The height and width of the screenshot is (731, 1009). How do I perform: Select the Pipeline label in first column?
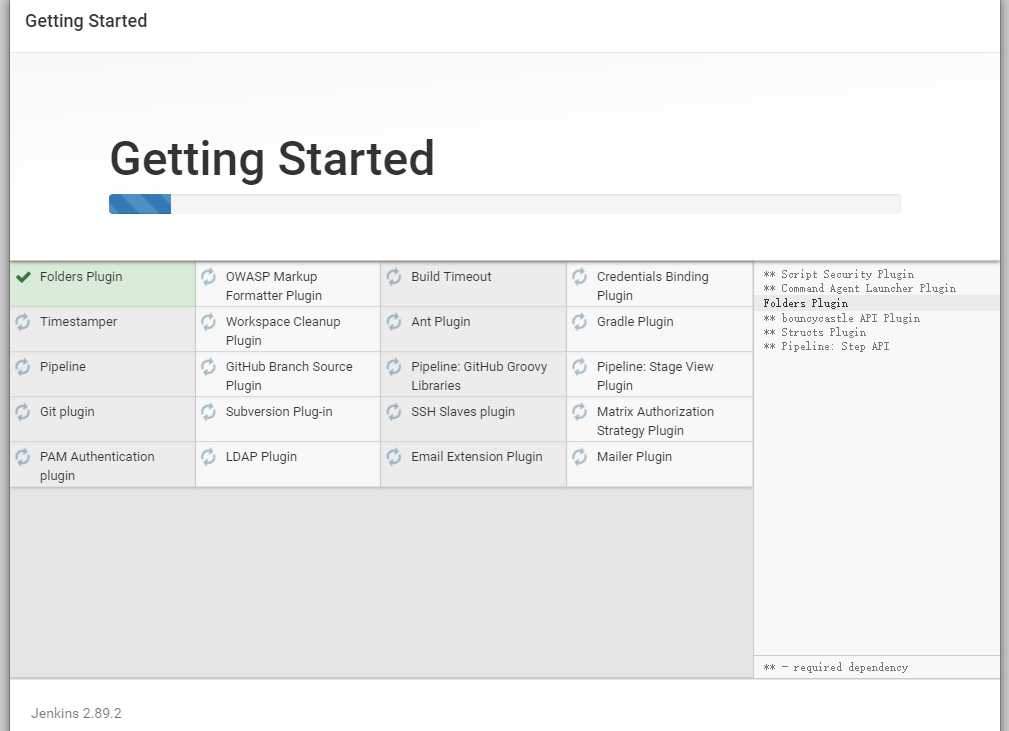coord(62,367)
